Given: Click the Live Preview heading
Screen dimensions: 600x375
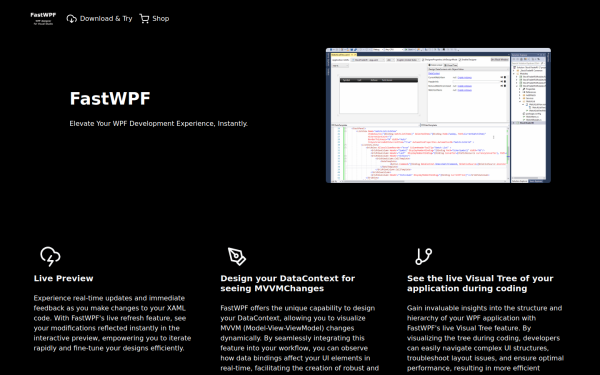Looking at the screenshot, I should [x=64, y=279].
